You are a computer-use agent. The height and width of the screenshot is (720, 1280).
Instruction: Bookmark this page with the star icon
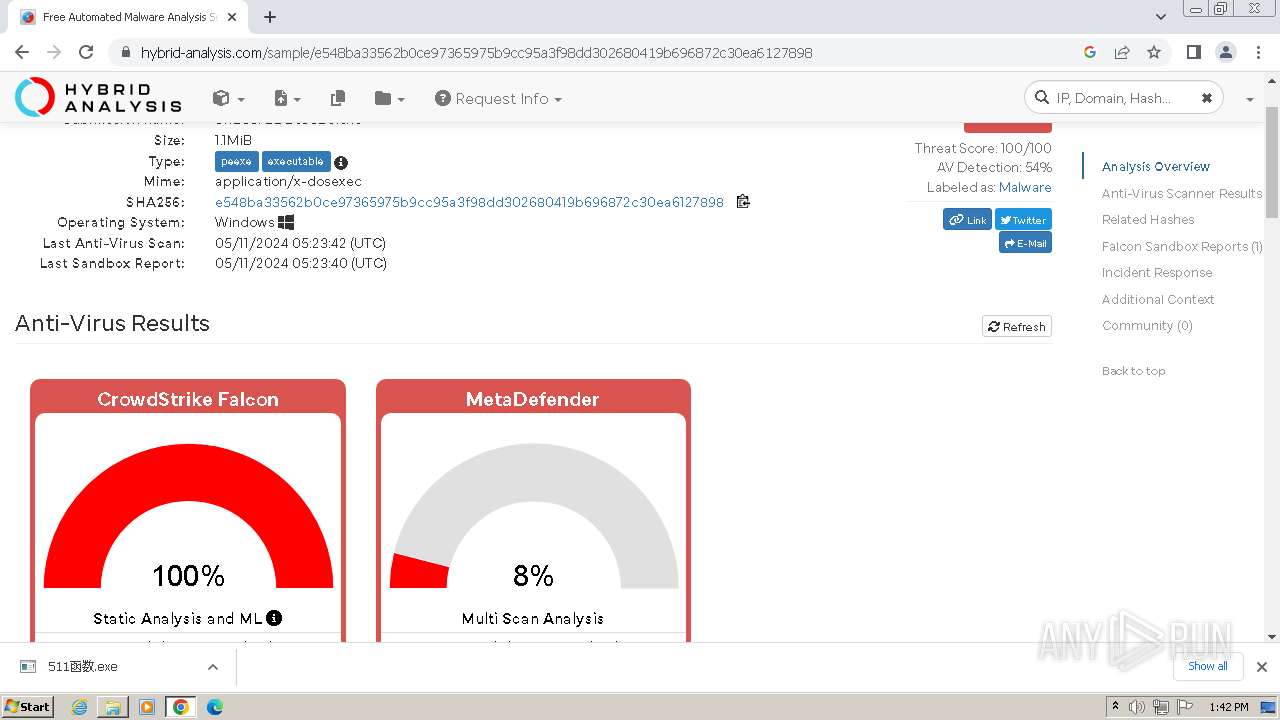pyautogui.click(x=1154, y=52)
